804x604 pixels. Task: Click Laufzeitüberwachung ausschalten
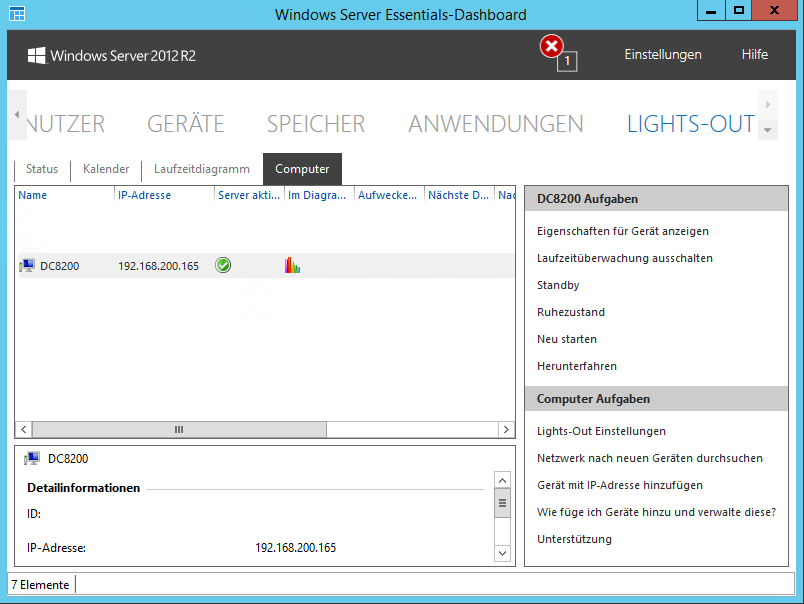click(x=625, y=258)
